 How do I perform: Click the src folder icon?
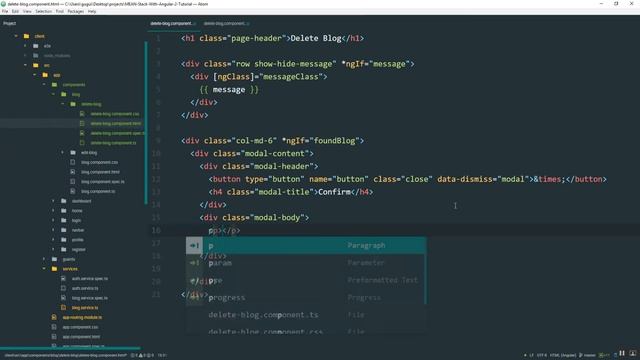pyautogui.click(x=36, y=65)
